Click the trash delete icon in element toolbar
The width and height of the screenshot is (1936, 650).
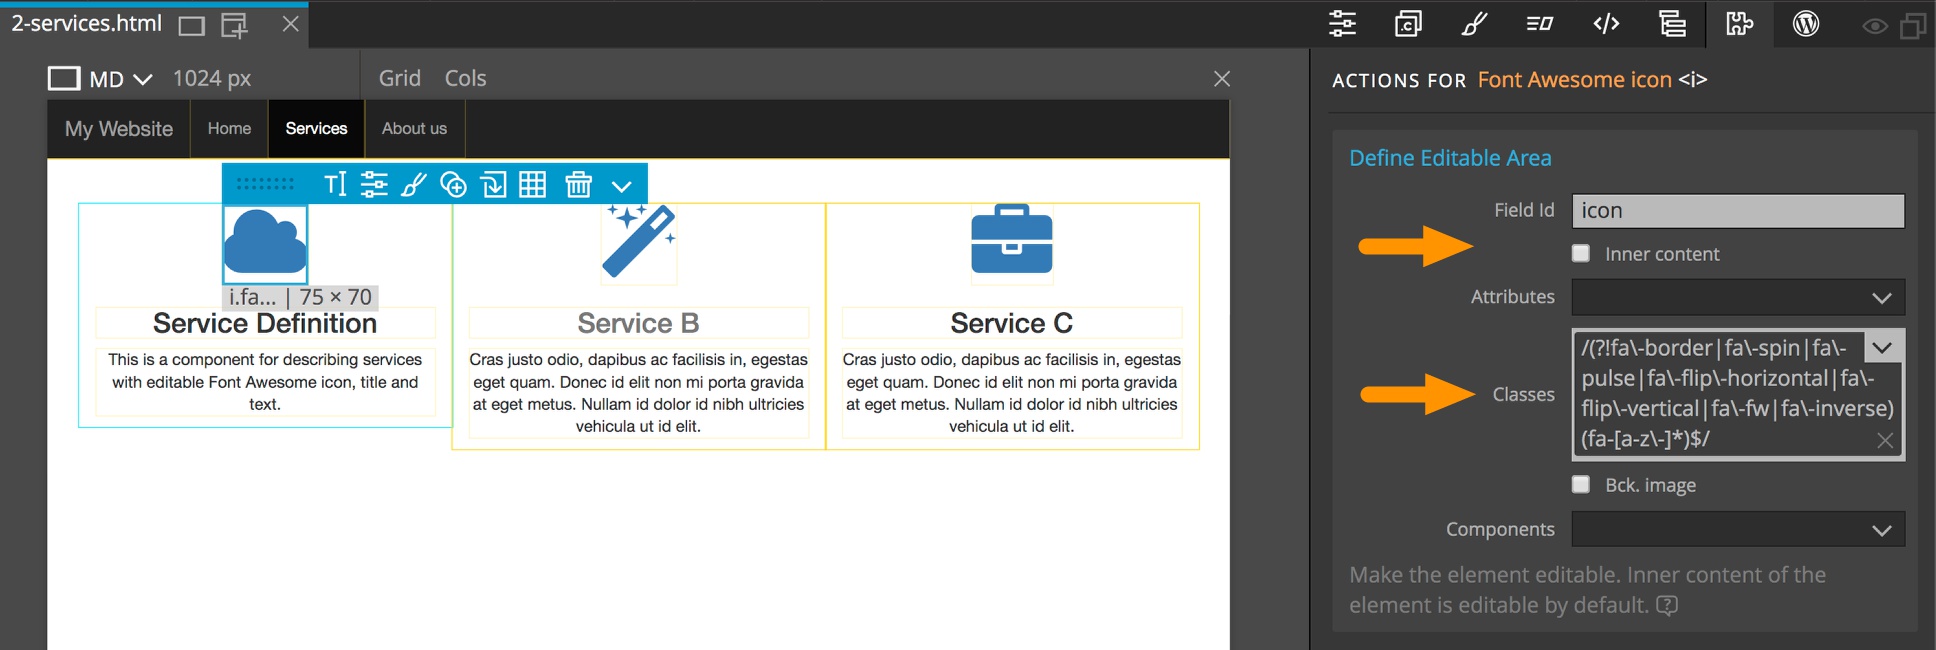pos(579,184)
